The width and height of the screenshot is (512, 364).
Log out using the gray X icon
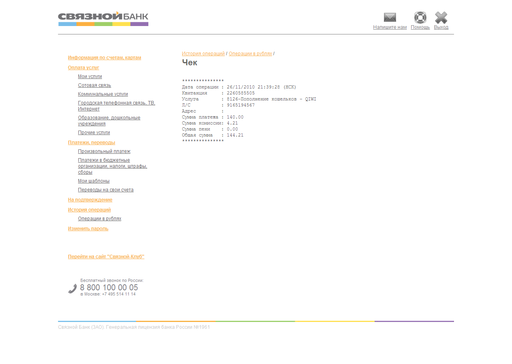click(441, 17)
